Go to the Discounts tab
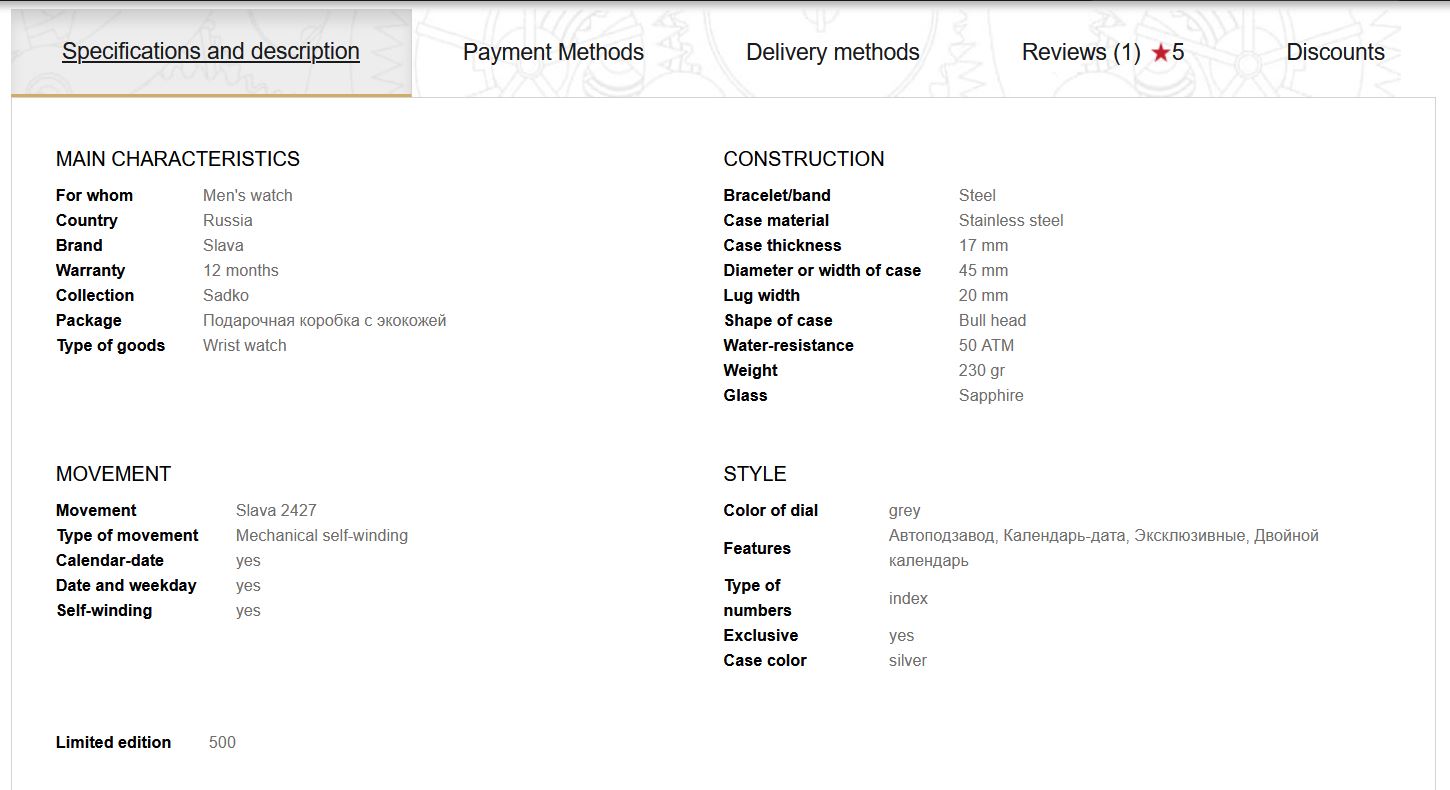 pos(1335,53)
